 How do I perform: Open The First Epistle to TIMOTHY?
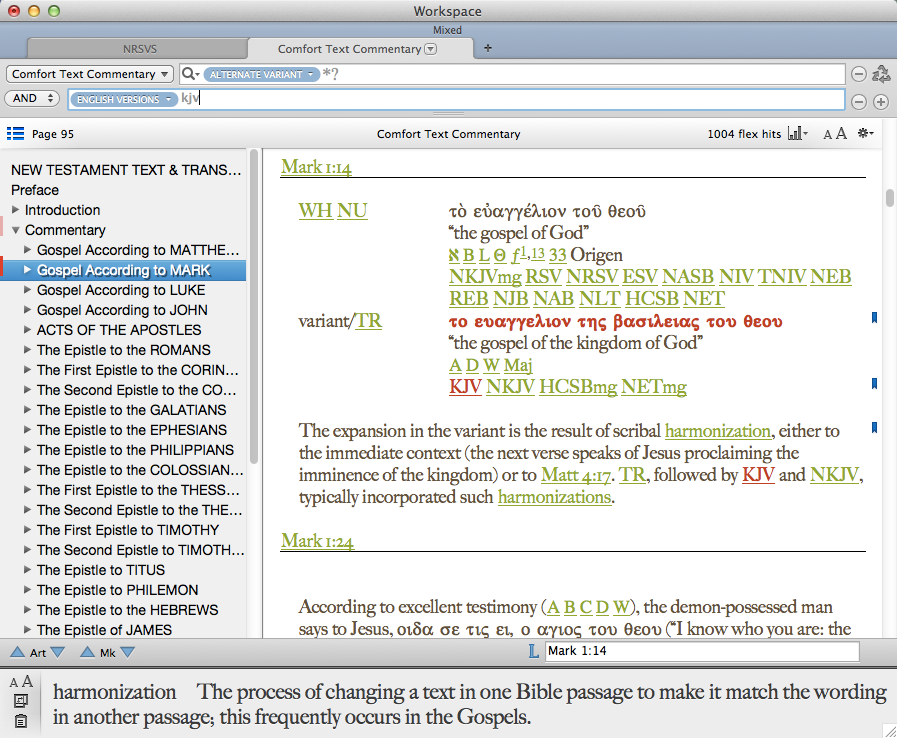[x=128, y=530]
